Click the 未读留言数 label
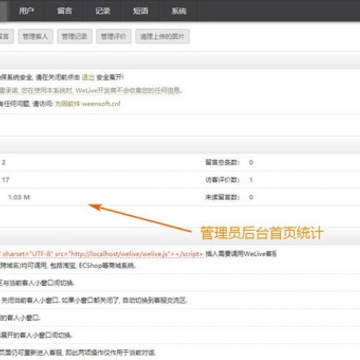360x360 pixels. point(222,197)
